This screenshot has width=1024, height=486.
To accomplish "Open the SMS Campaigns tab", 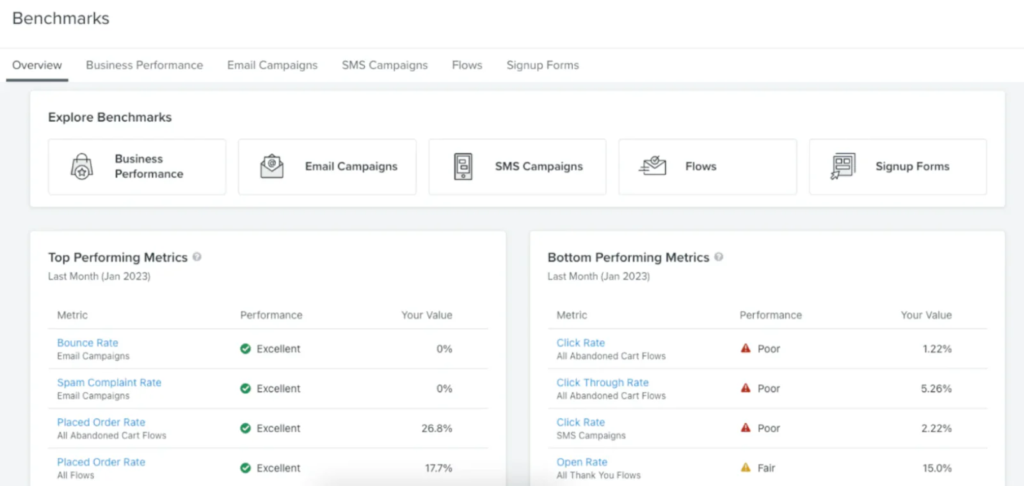I will 385,65.
